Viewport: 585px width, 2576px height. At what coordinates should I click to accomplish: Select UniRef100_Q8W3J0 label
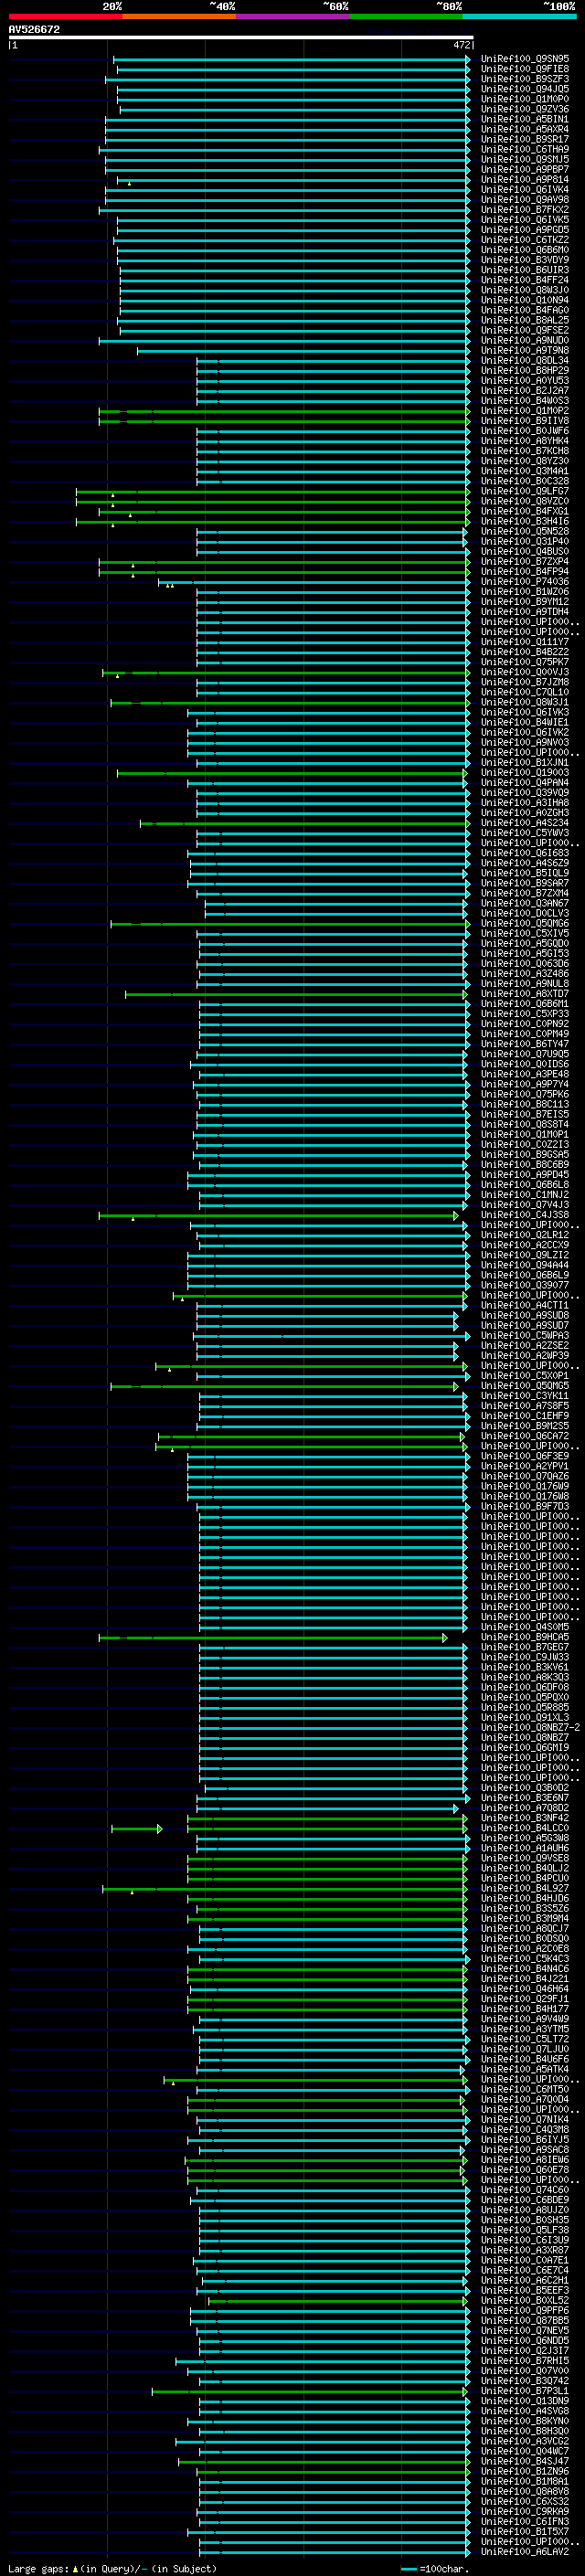(525, 290)
